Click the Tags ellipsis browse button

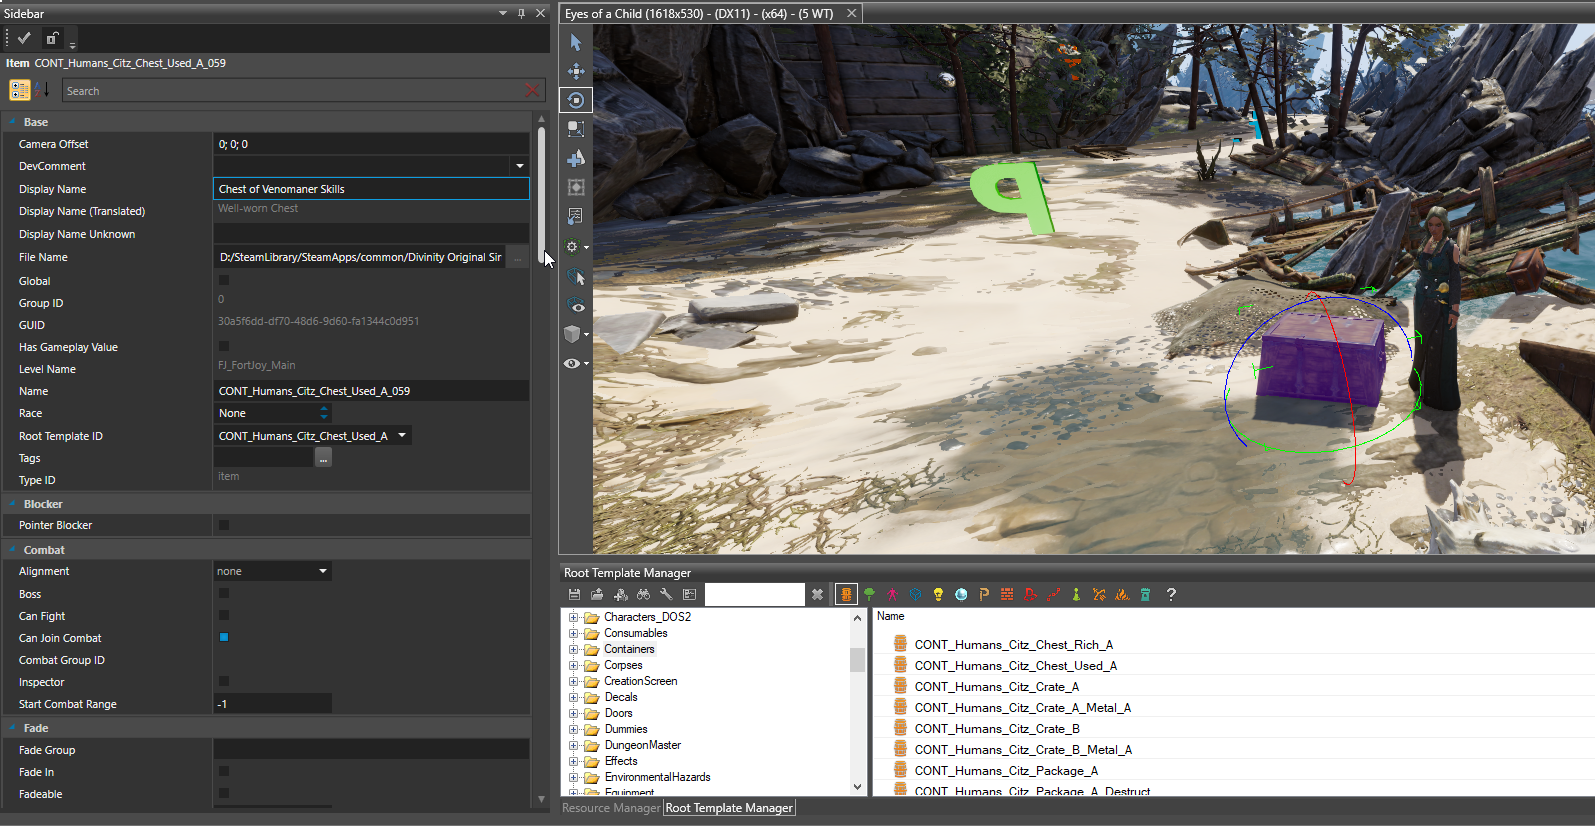(x=323, y=457)
